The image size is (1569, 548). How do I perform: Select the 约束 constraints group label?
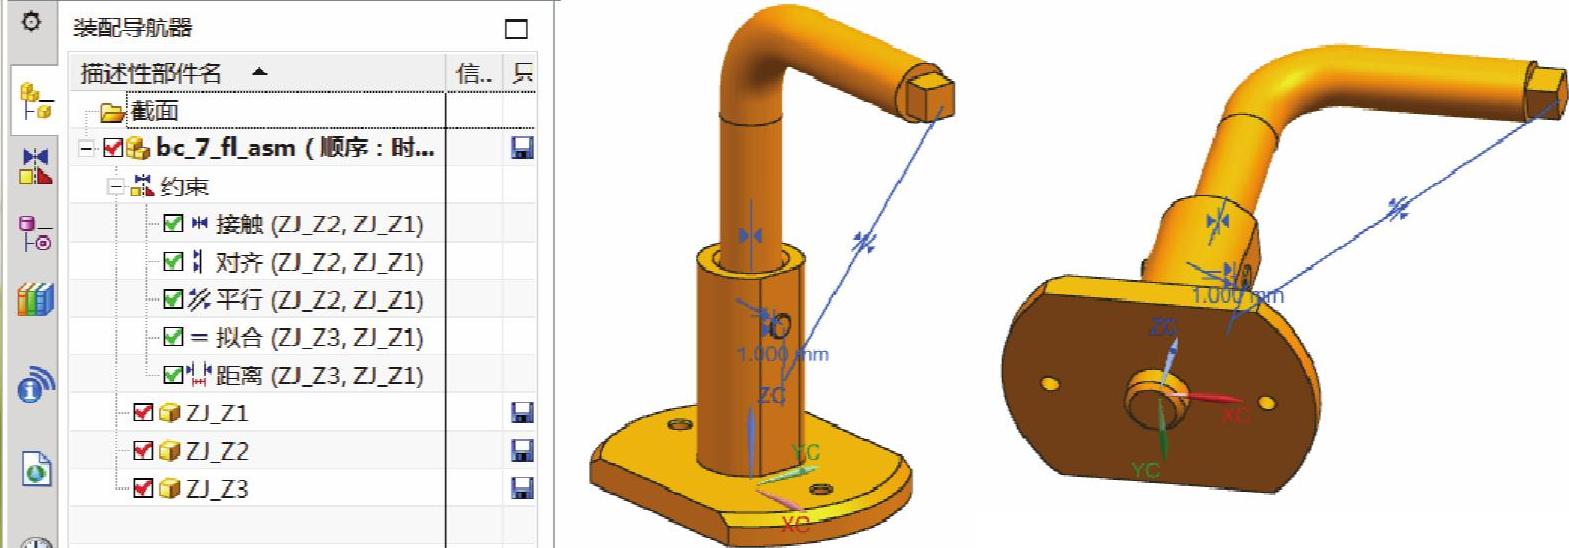184,187
